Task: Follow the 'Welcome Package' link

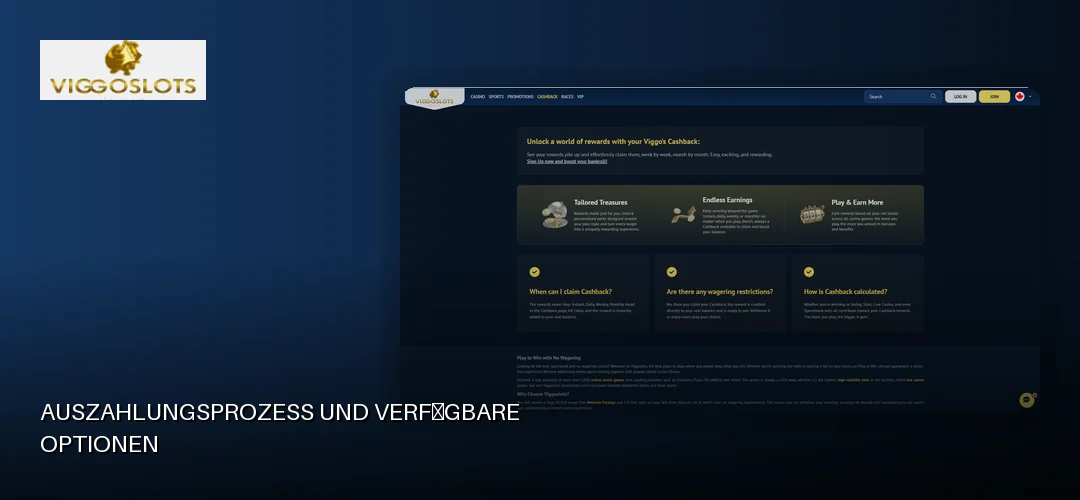Action: click(601, 402)
